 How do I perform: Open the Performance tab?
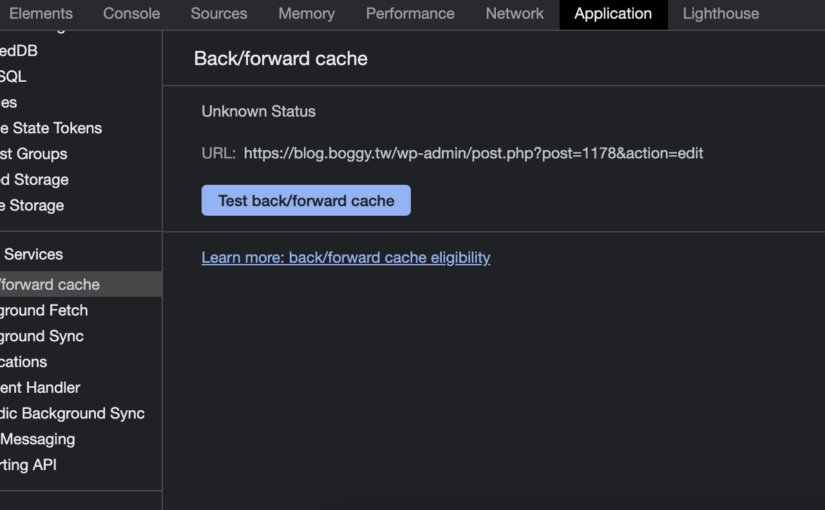tap(410, 14)
